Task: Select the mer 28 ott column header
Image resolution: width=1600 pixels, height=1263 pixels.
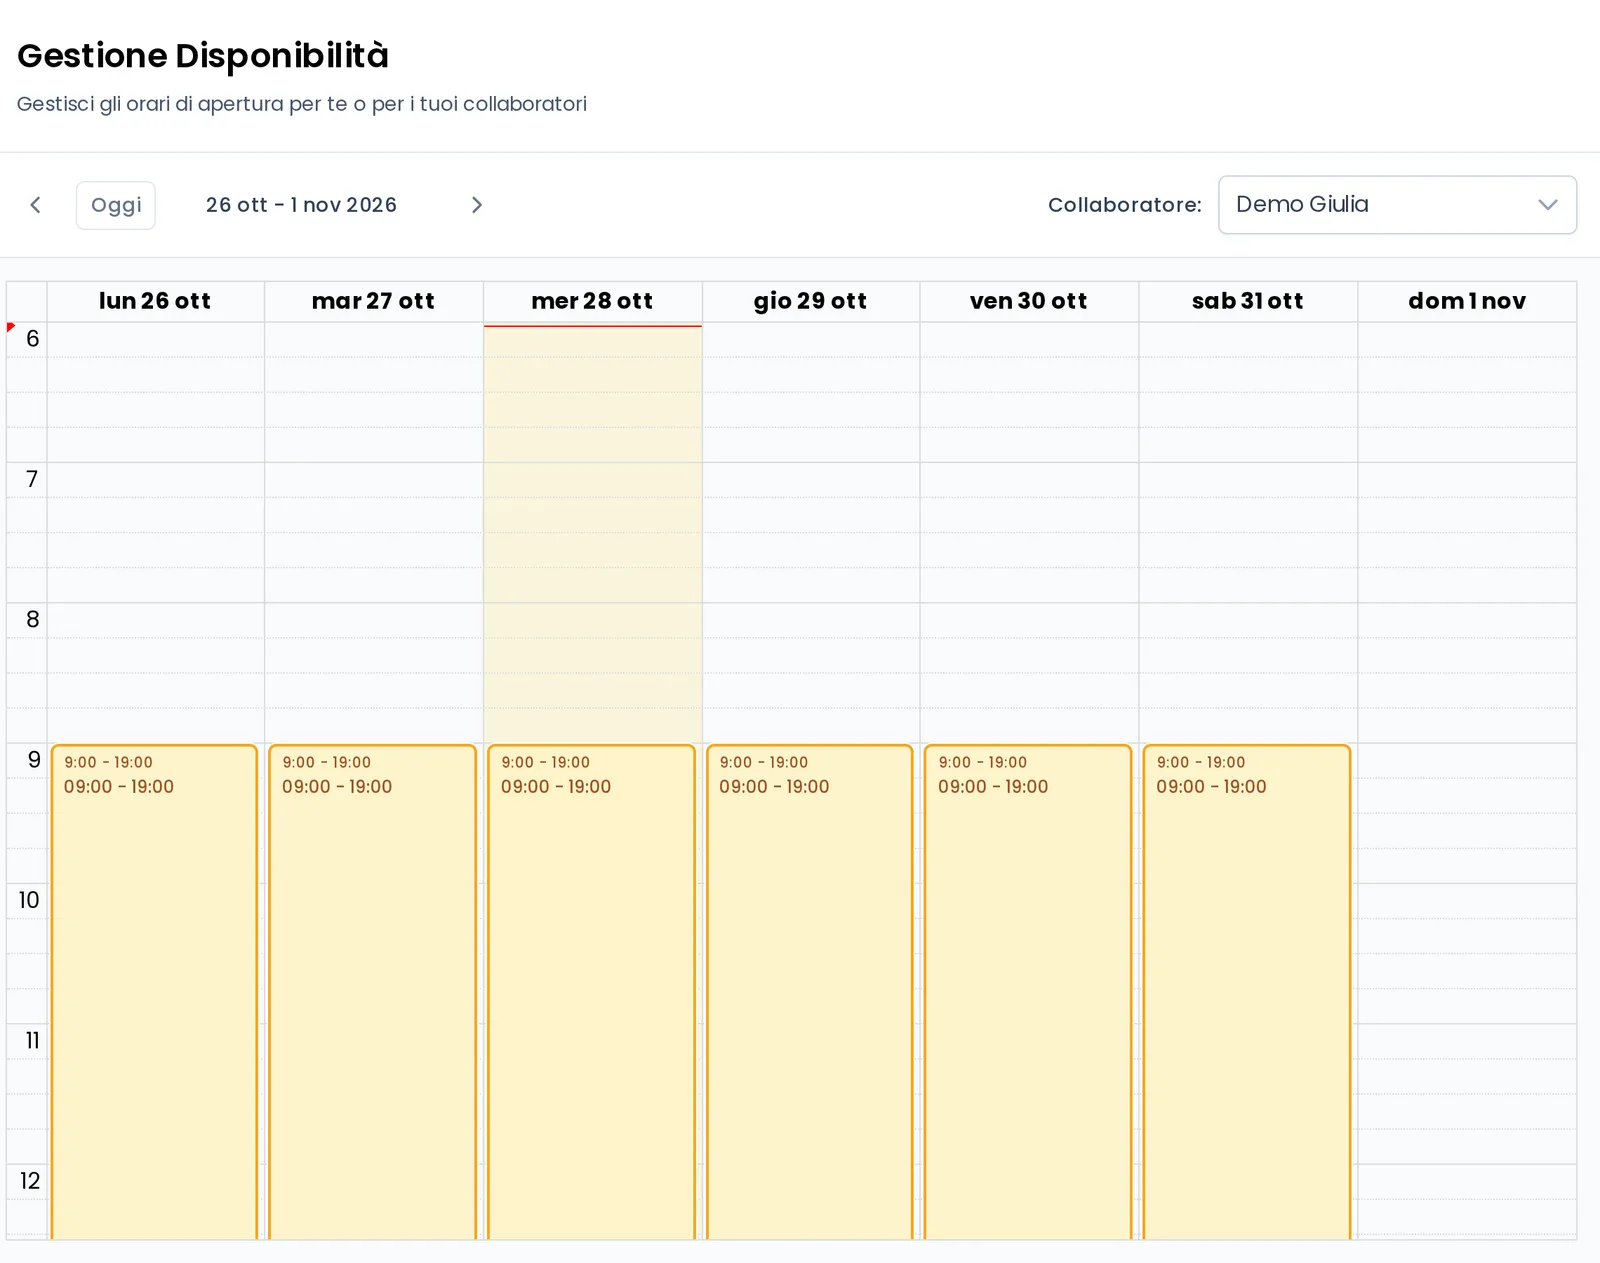Action: (592, 301)
